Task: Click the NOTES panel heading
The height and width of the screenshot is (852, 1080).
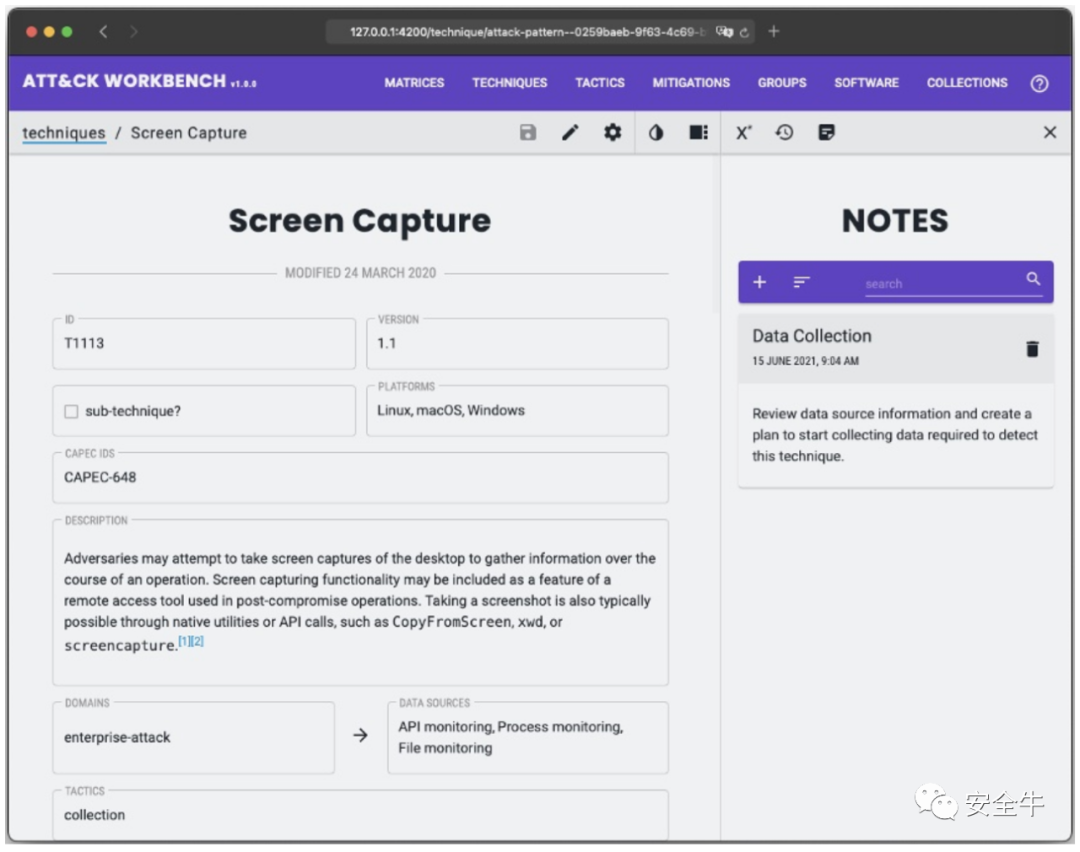Action: pyautogui.click(x=895, y=221)
